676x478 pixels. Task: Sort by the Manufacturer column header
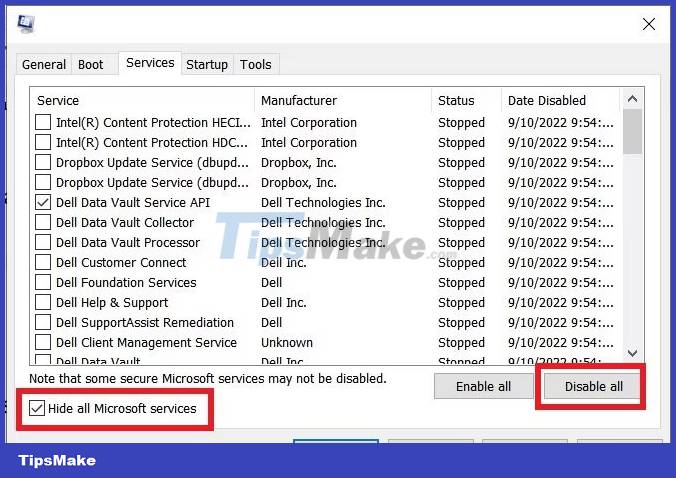click(x=343, y=100)
